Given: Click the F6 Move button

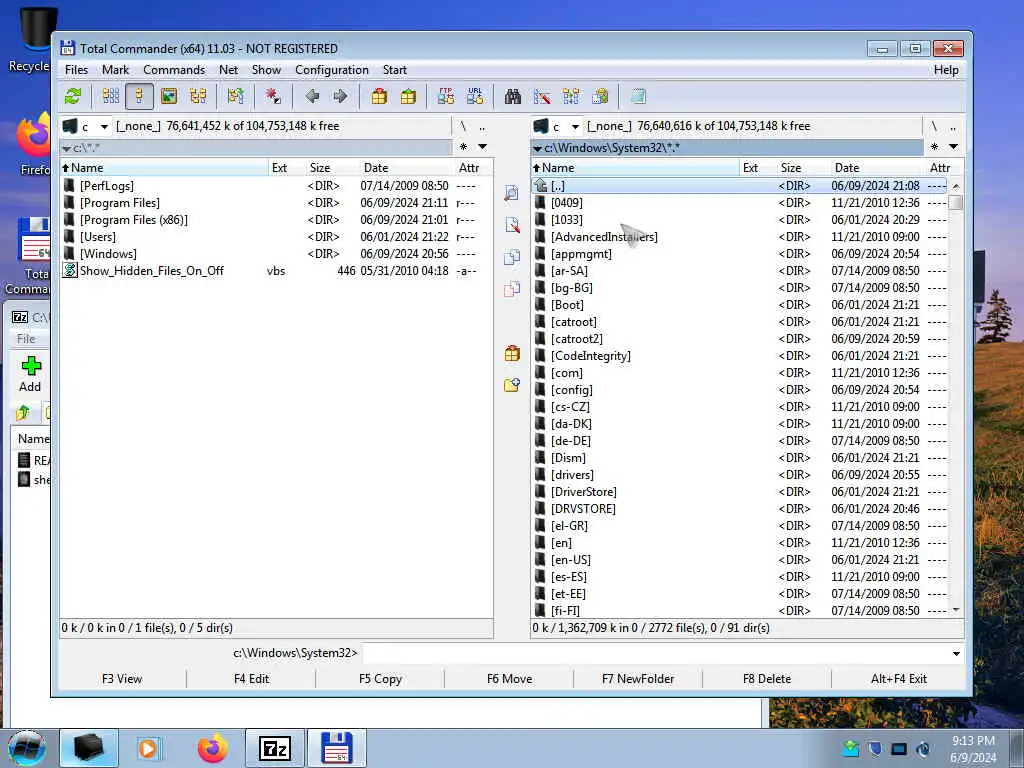Looking at the screenshot, I should pyautogui.click(x=509, y=679).
